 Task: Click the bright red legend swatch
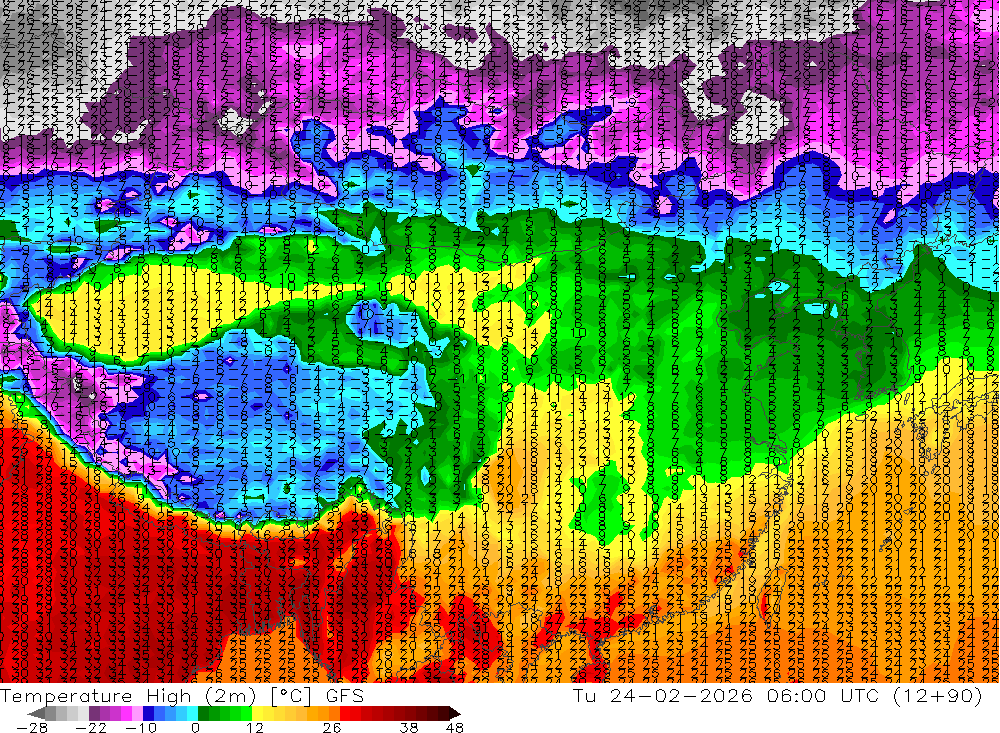[x=344, y=713]
